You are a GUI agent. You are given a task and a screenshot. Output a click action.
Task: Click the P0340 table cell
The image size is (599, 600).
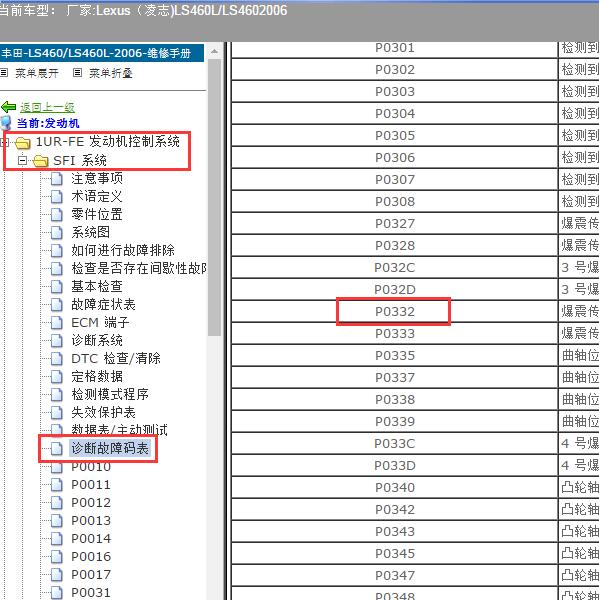click(395, 488)
